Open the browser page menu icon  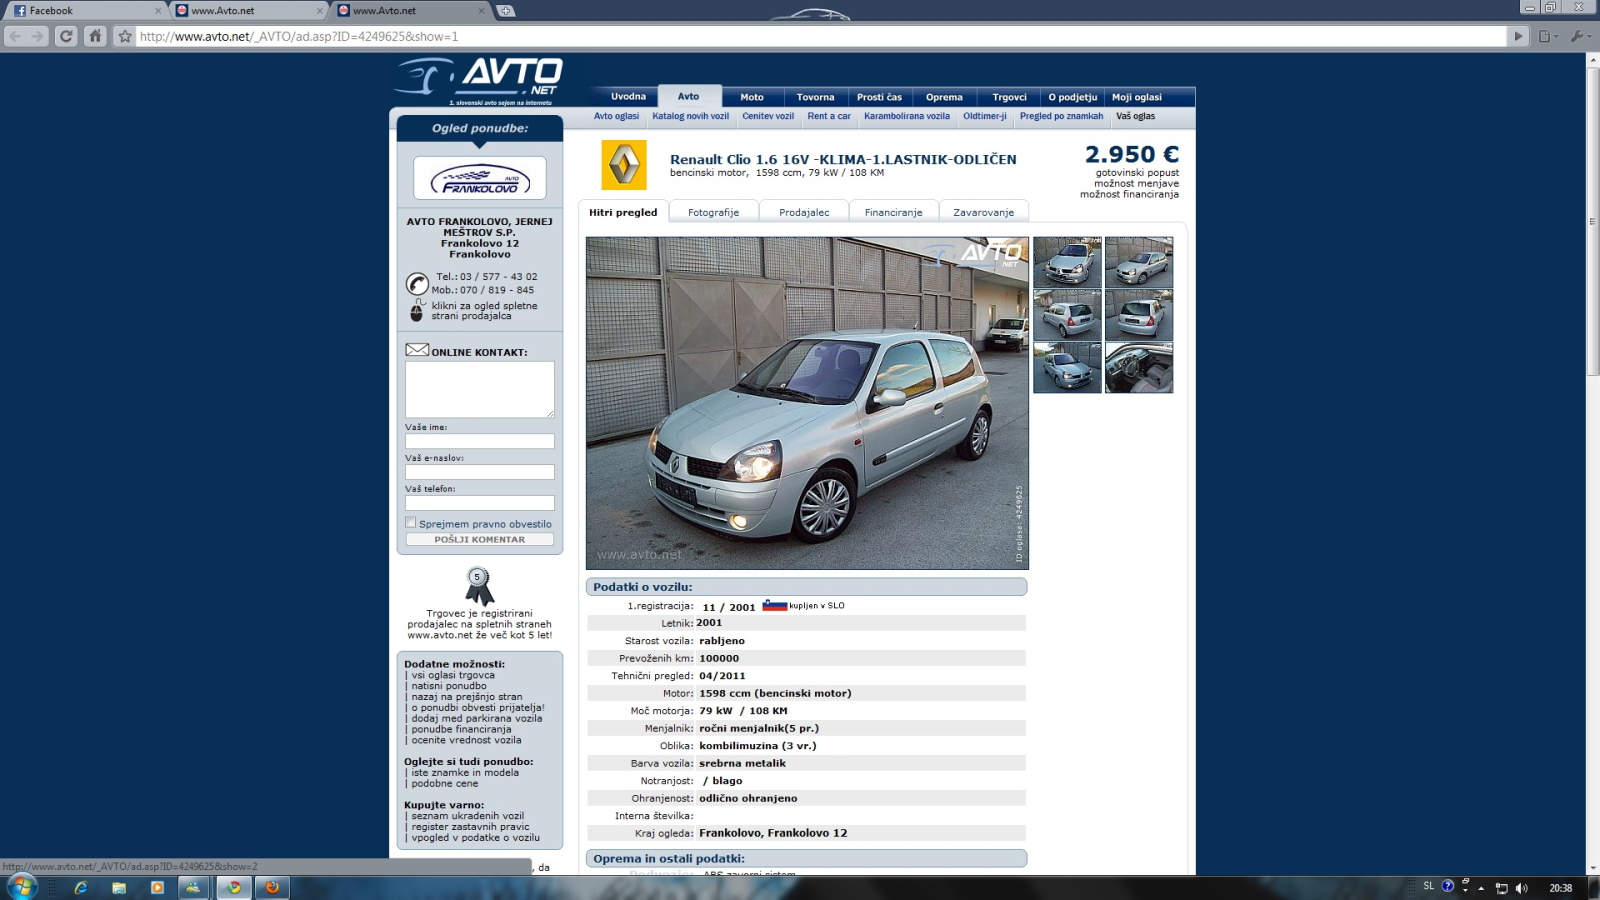click(x=1548, y=36)
